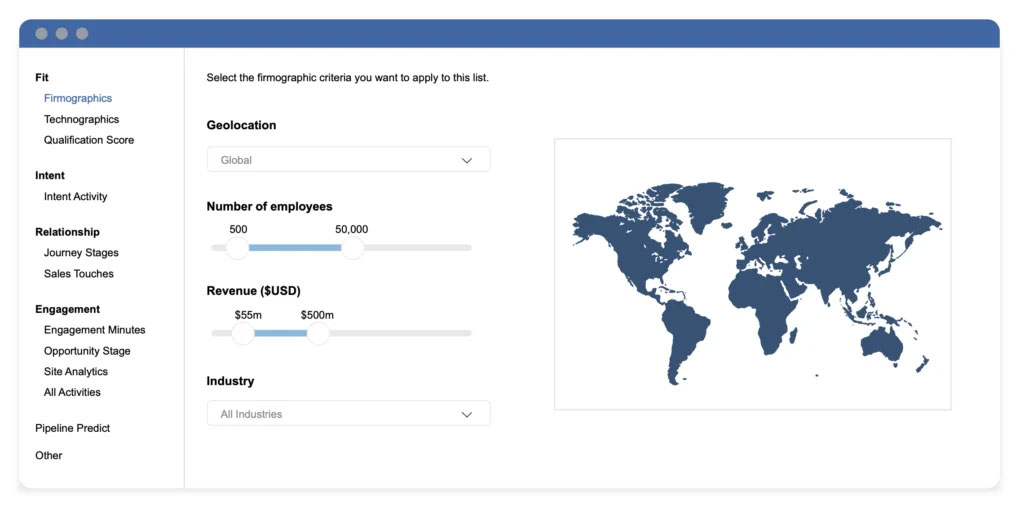
Task: Click the Fit section heading
Action: click(42, 78)
